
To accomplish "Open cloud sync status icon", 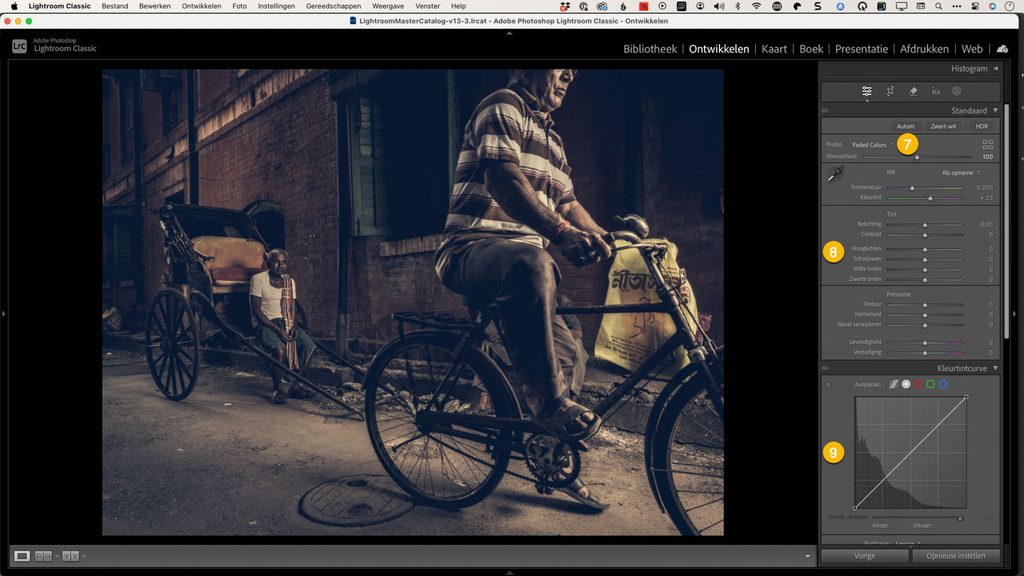I will click(1002, 49).
